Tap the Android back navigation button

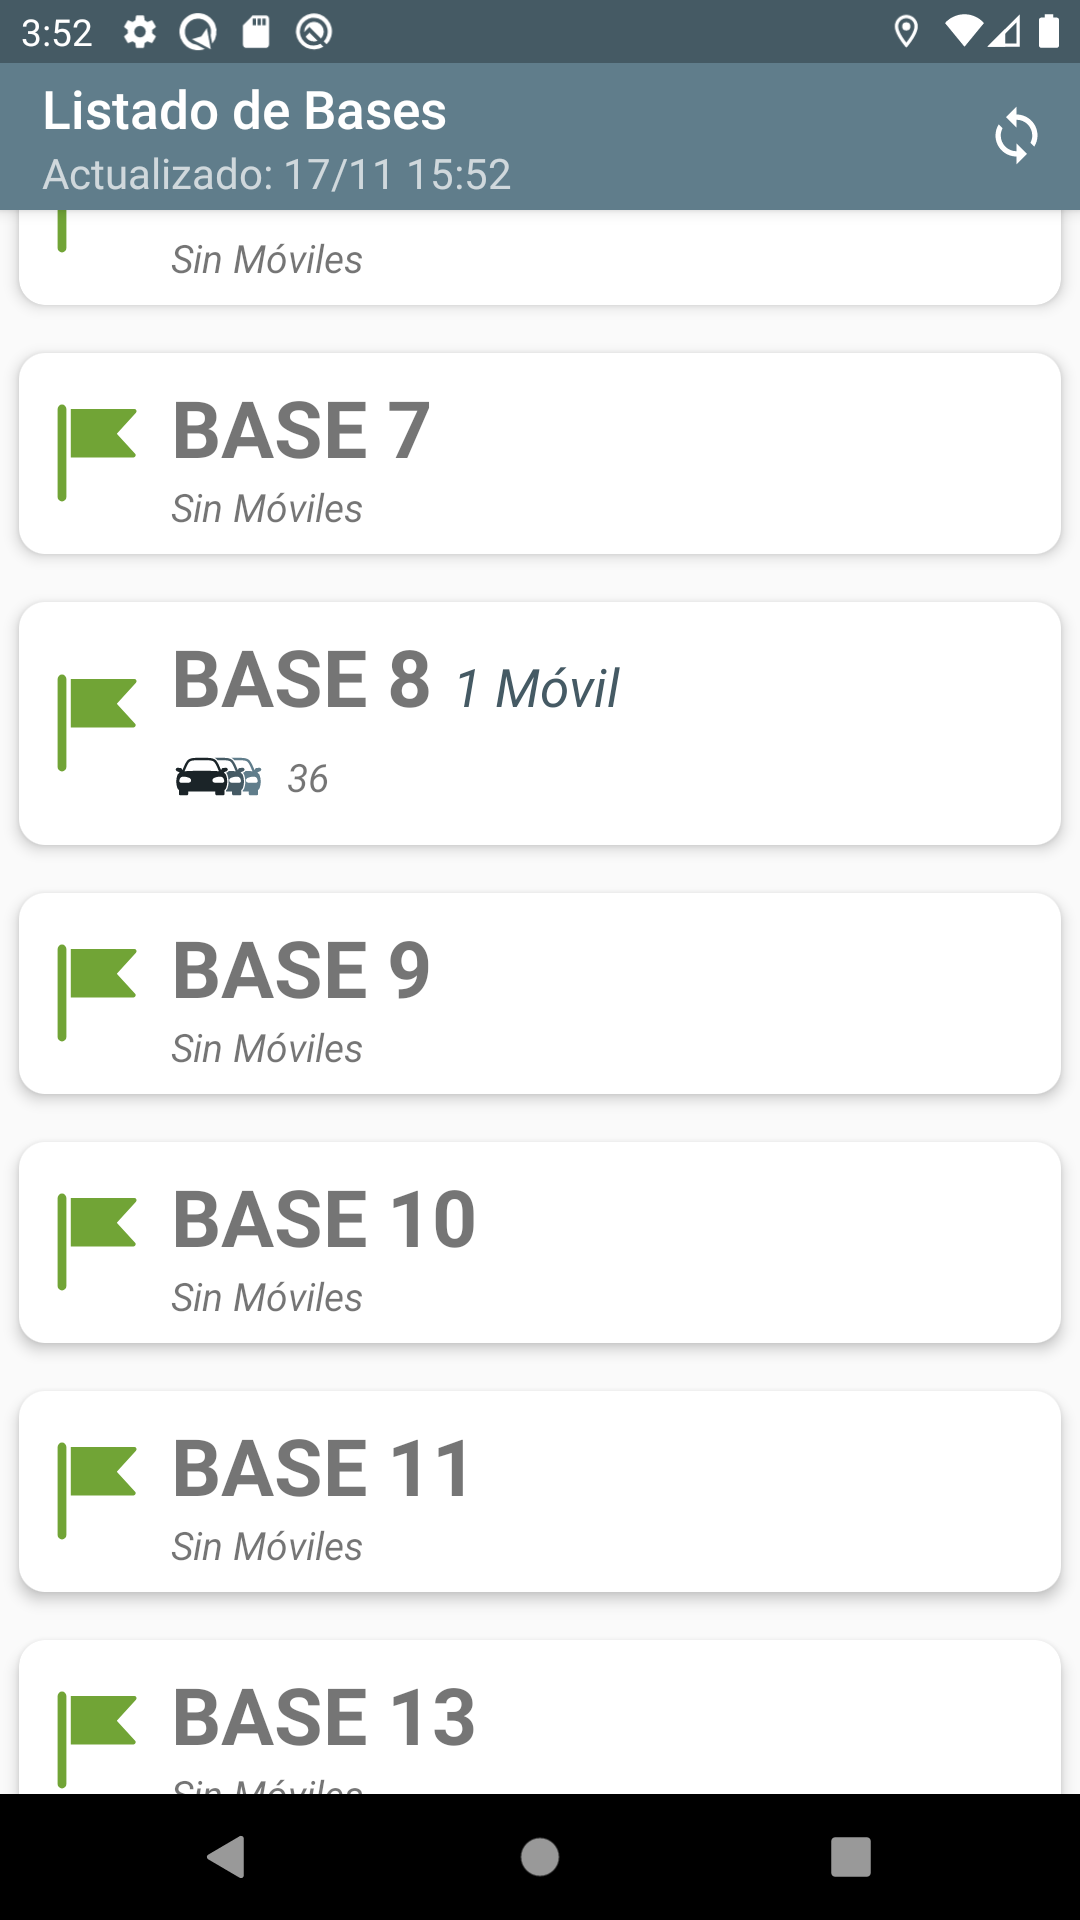tap(226, 1857)
